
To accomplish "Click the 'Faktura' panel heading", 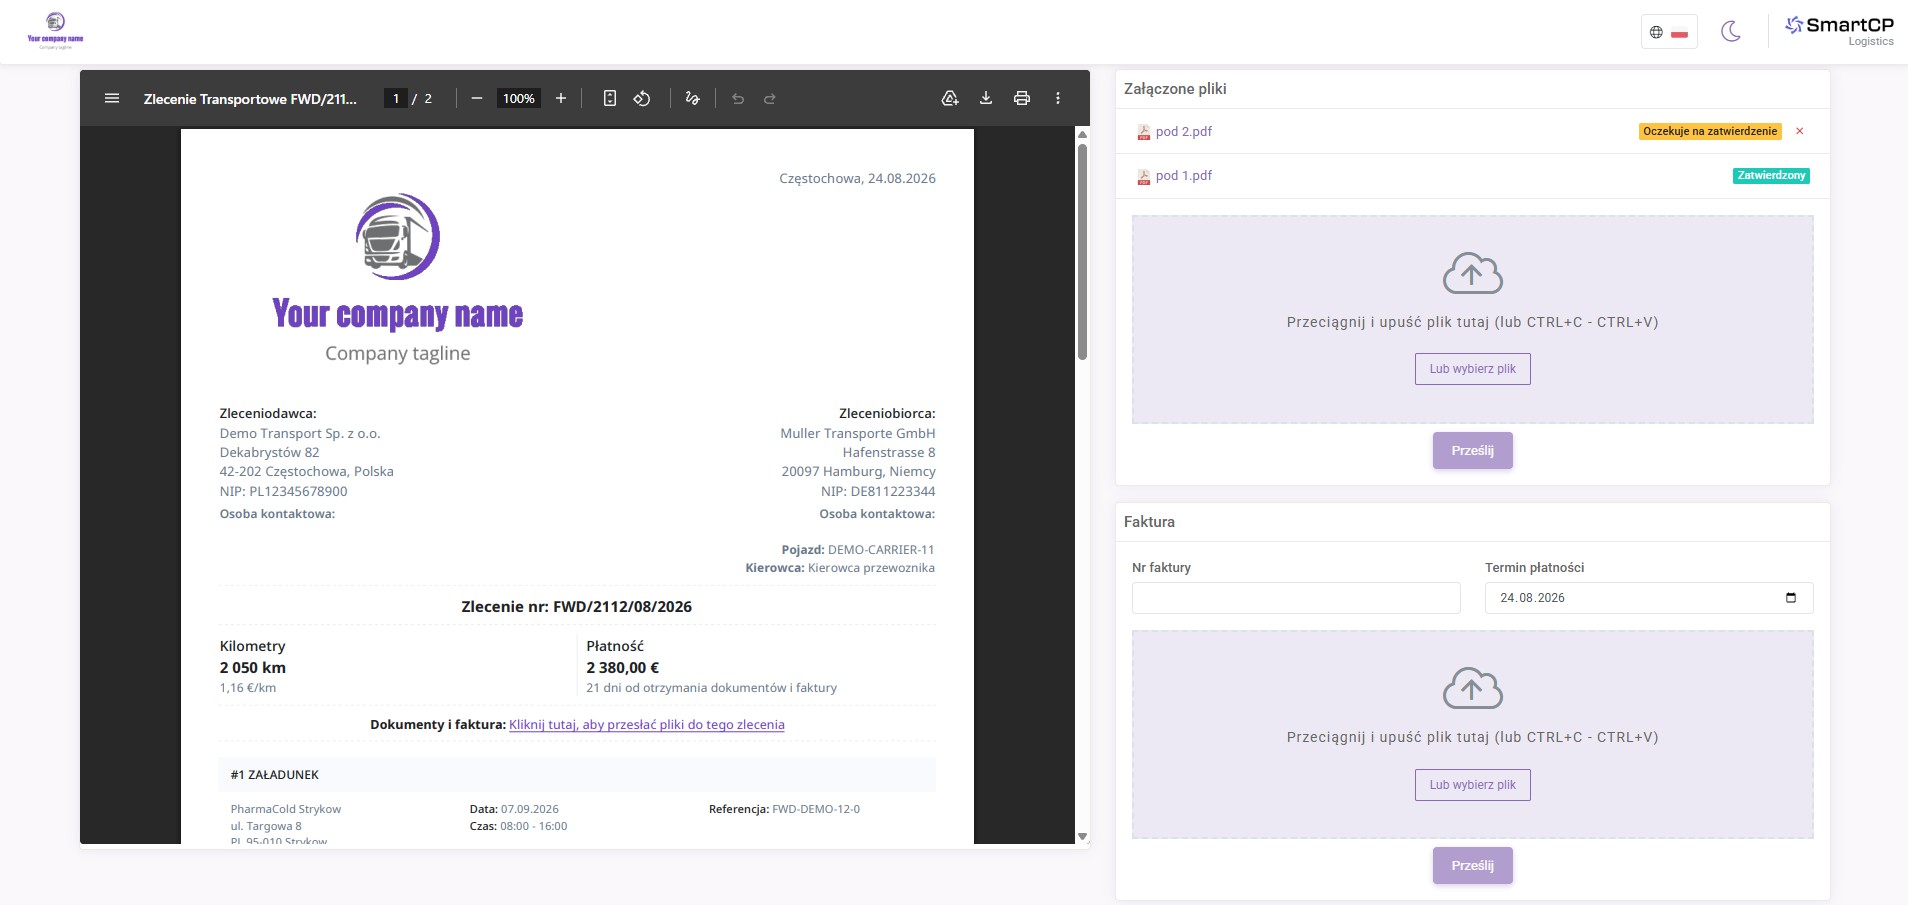I will [x=1149, y=522].
